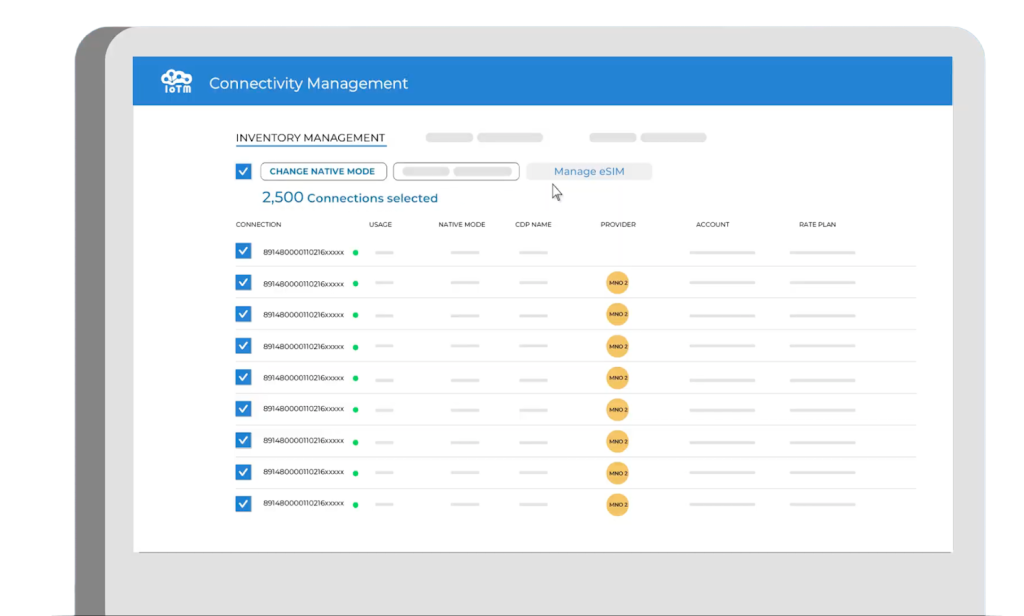Click the MNO 2 badge in third row

[x=617, y=314]
